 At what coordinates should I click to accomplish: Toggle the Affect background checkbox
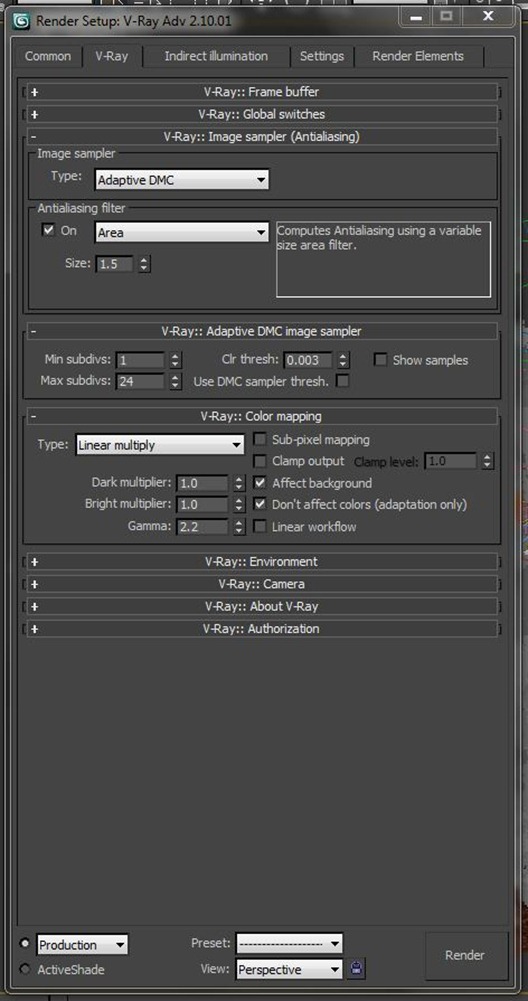tap(260, 483)
